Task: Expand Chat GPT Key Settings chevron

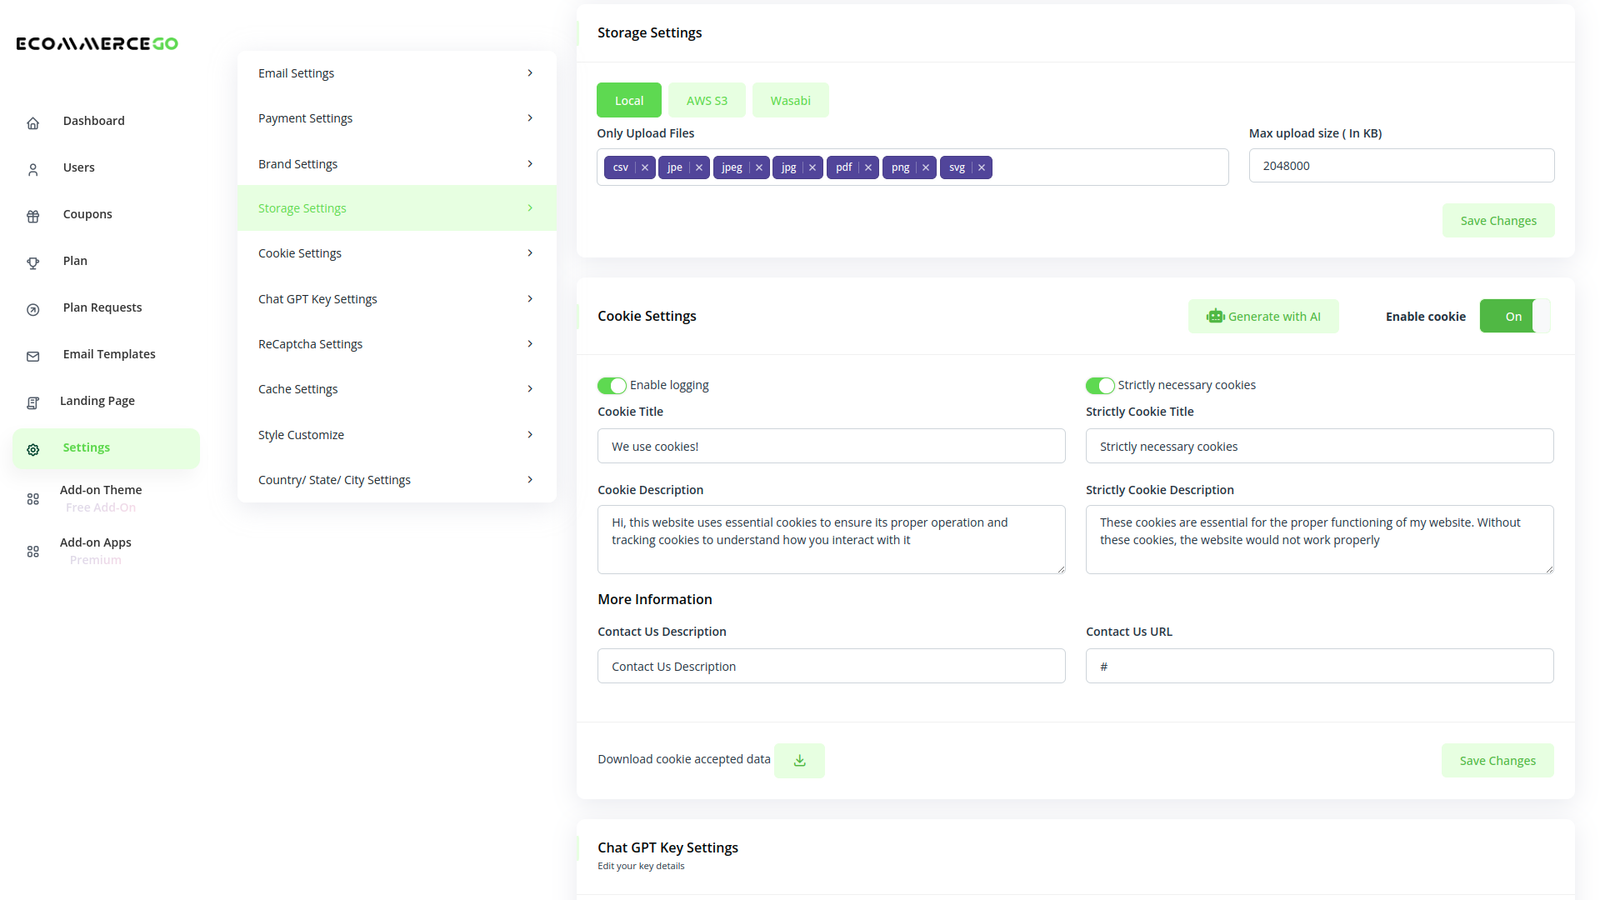Action: click(x=530, y=299)
